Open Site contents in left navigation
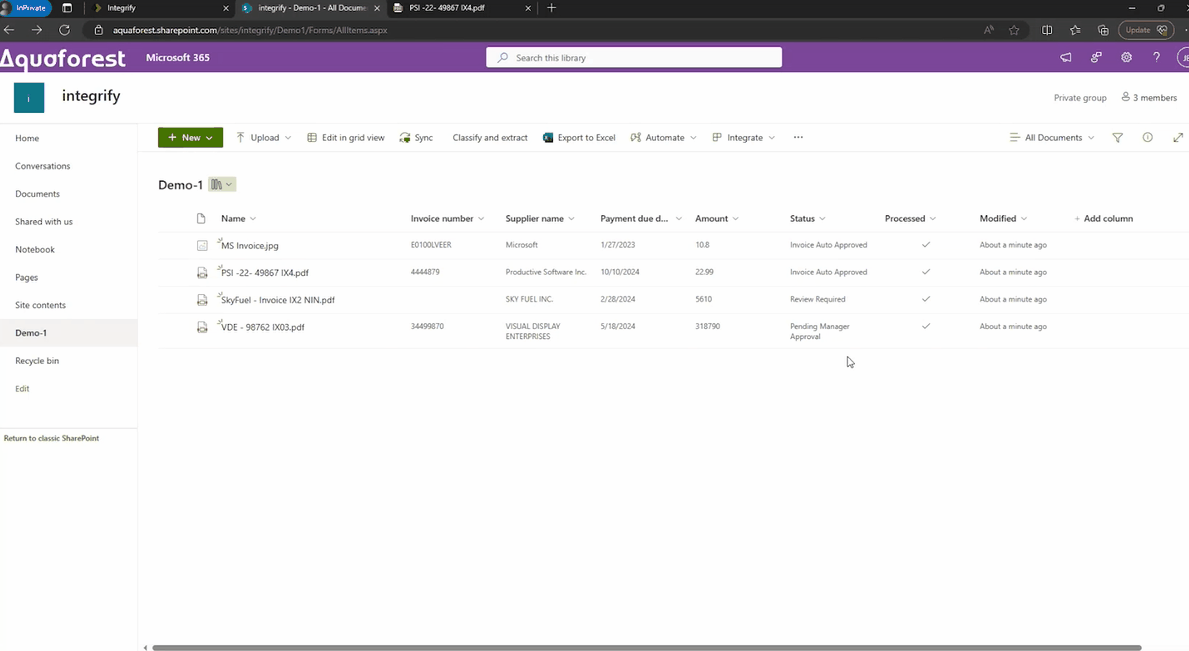The image size is (1189, 651). point(40,305)
